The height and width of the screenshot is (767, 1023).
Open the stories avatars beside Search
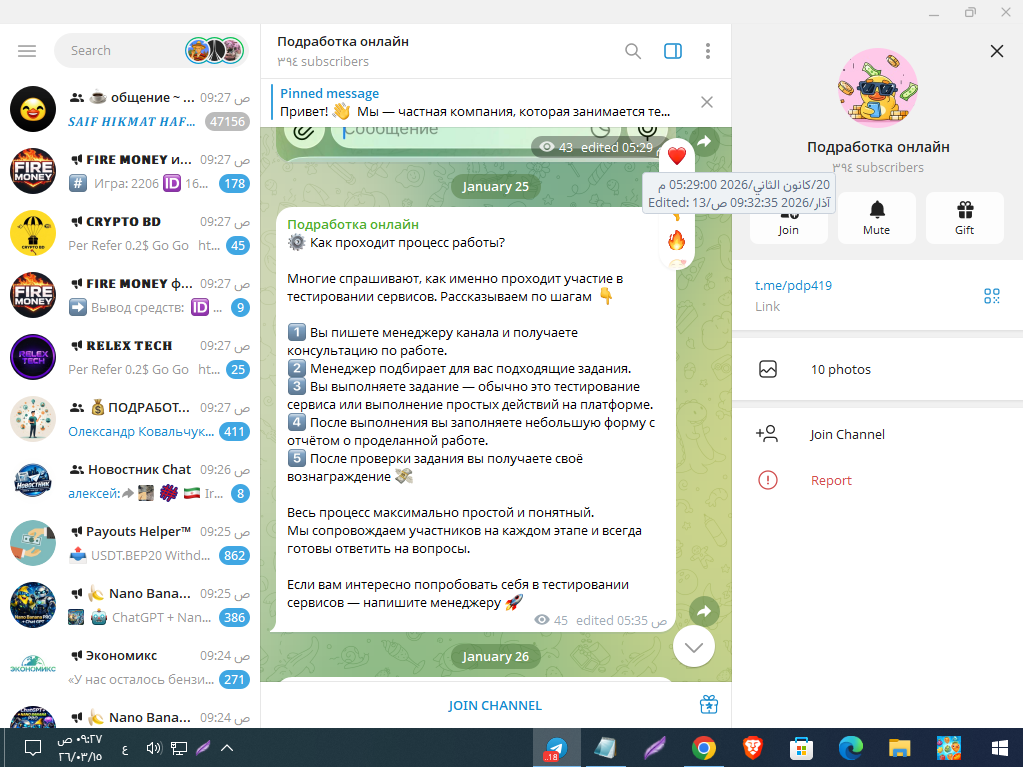tap(215, 51)
